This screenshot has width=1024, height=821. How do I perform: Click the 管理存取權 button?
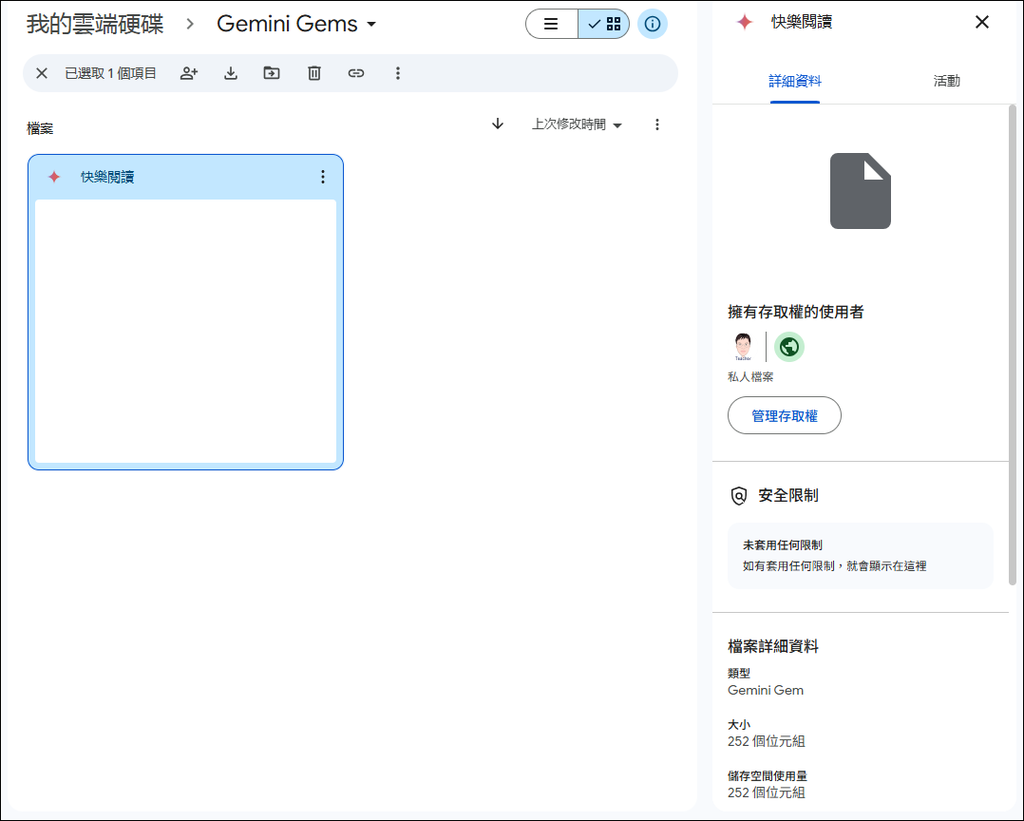784,415
